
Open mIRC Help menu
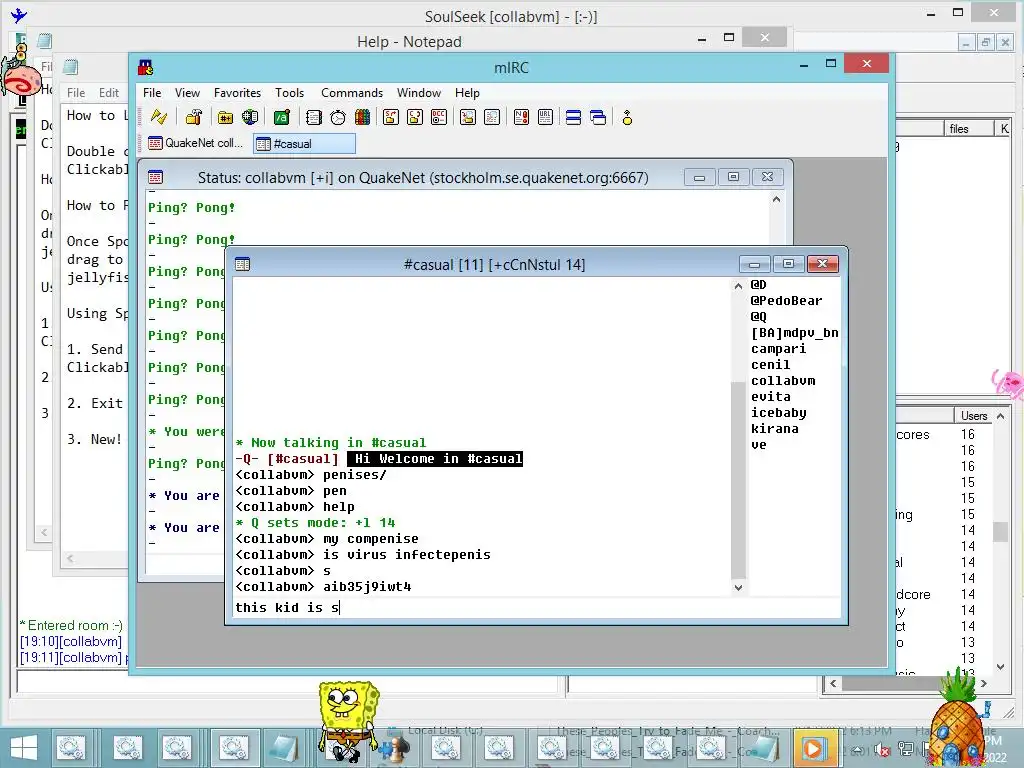click(467, 93)
